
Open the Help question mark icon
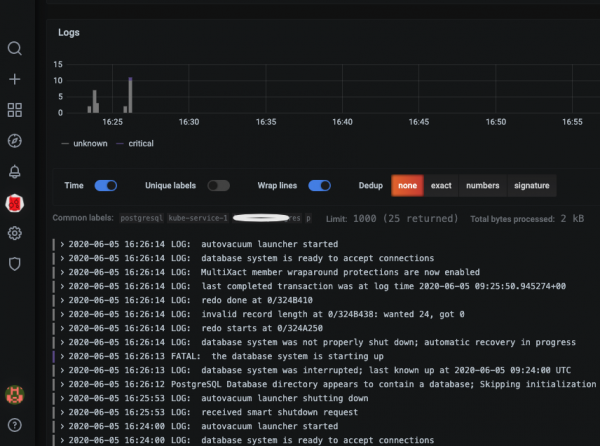click(15, 425)
